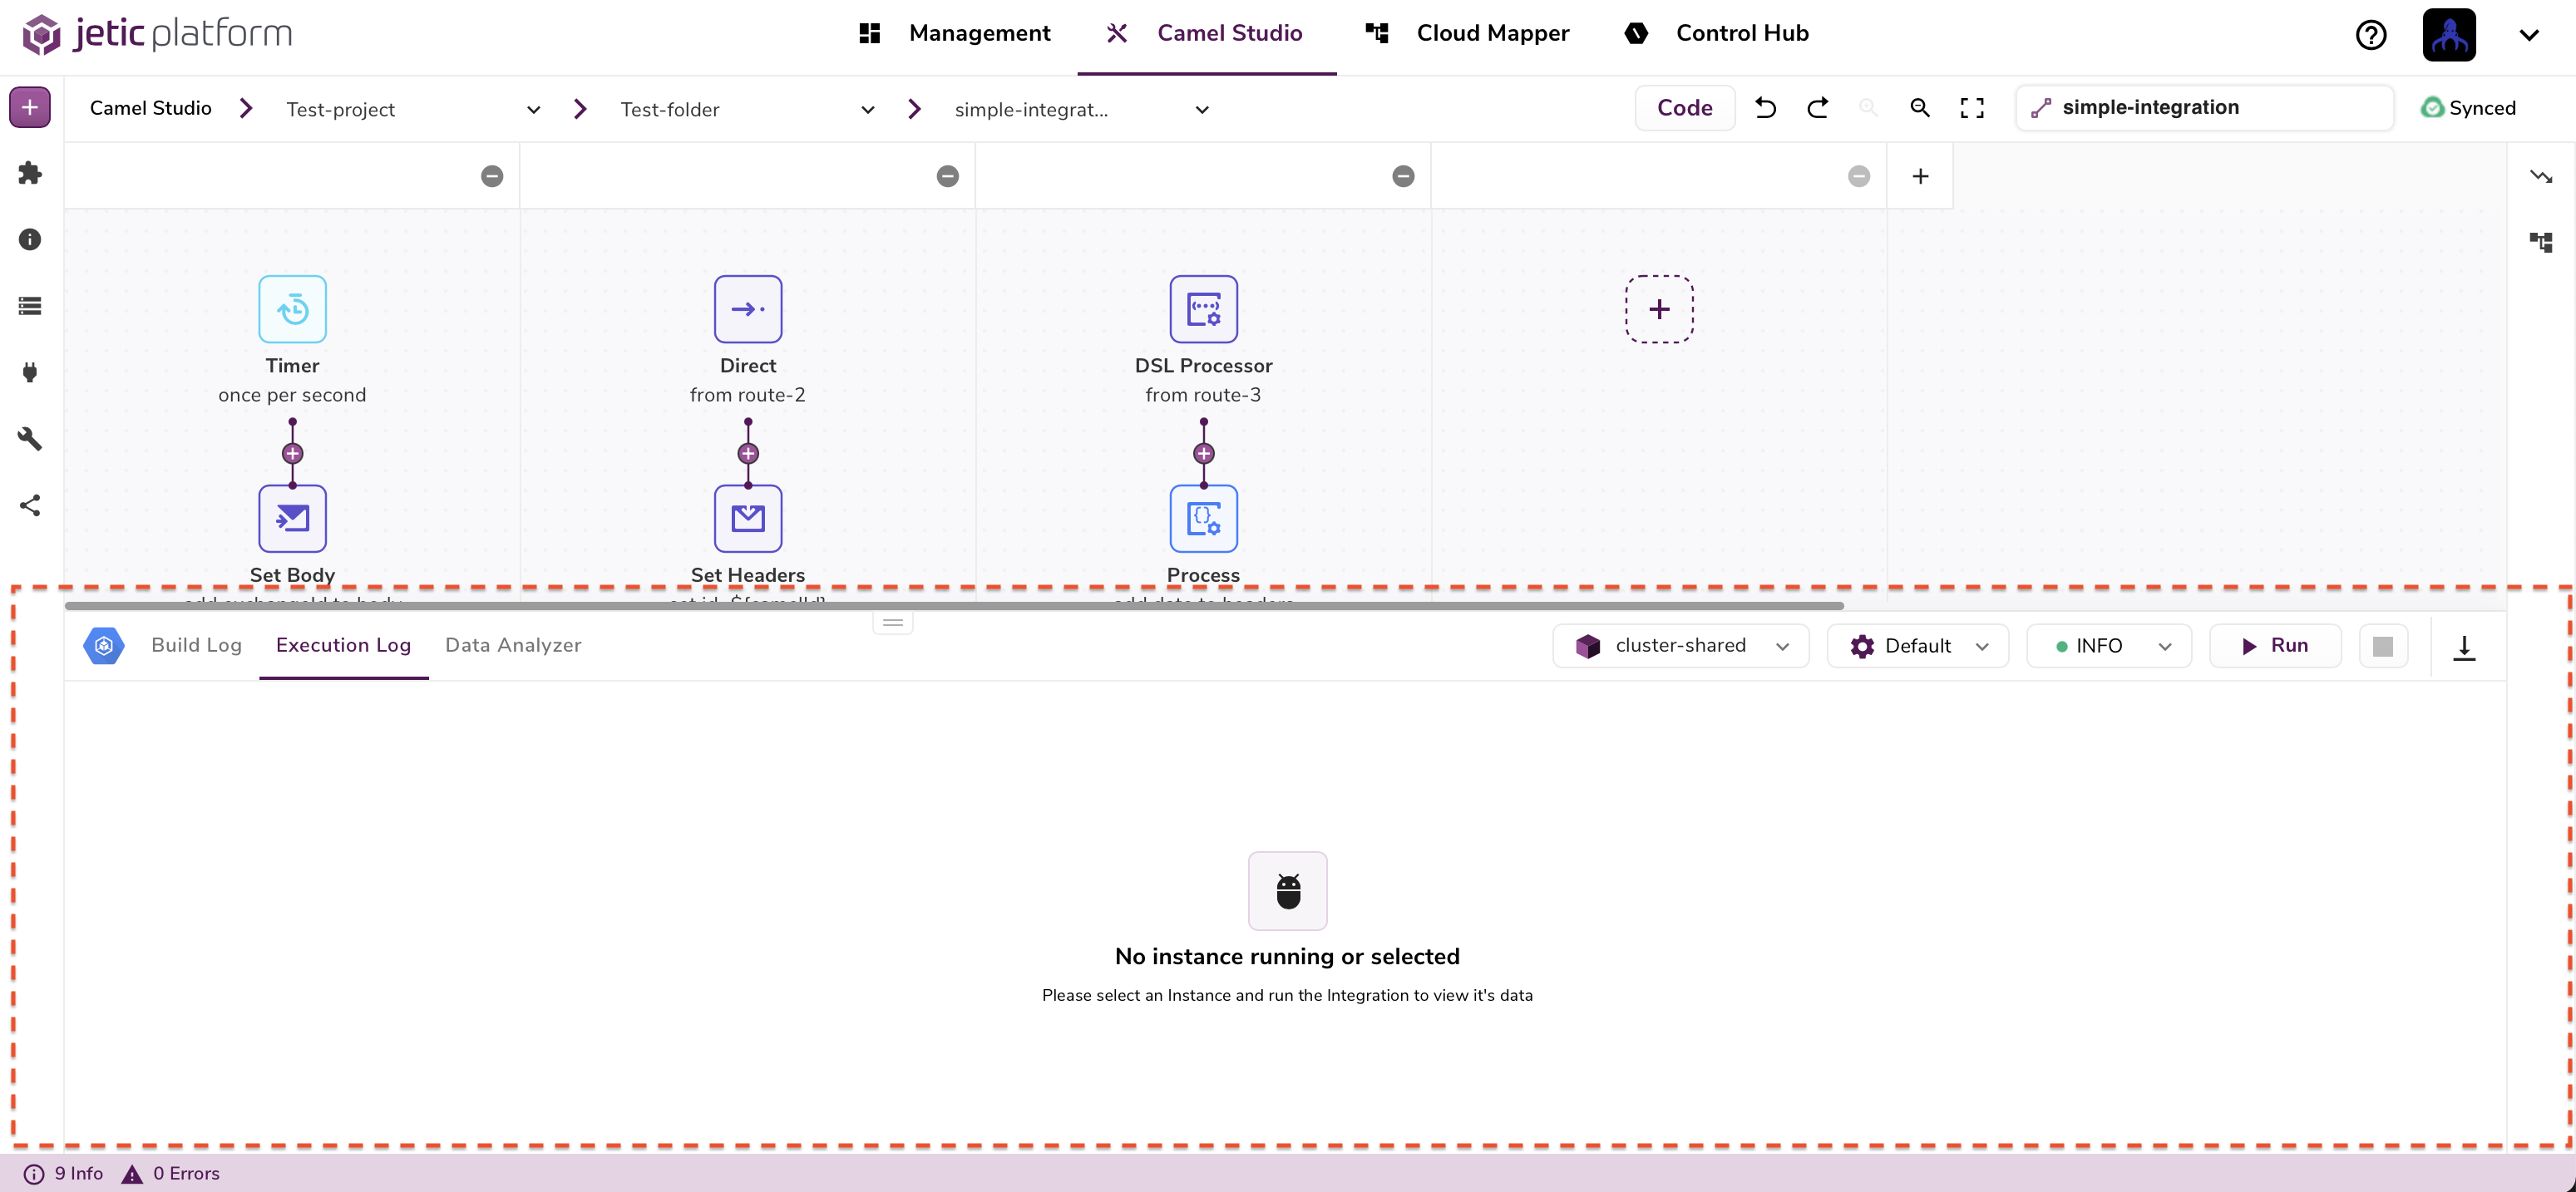2576x1192 pixels.
Task: Open the stacked list sidebar icon
Action: pyautogui.click(x=30, y=306)
